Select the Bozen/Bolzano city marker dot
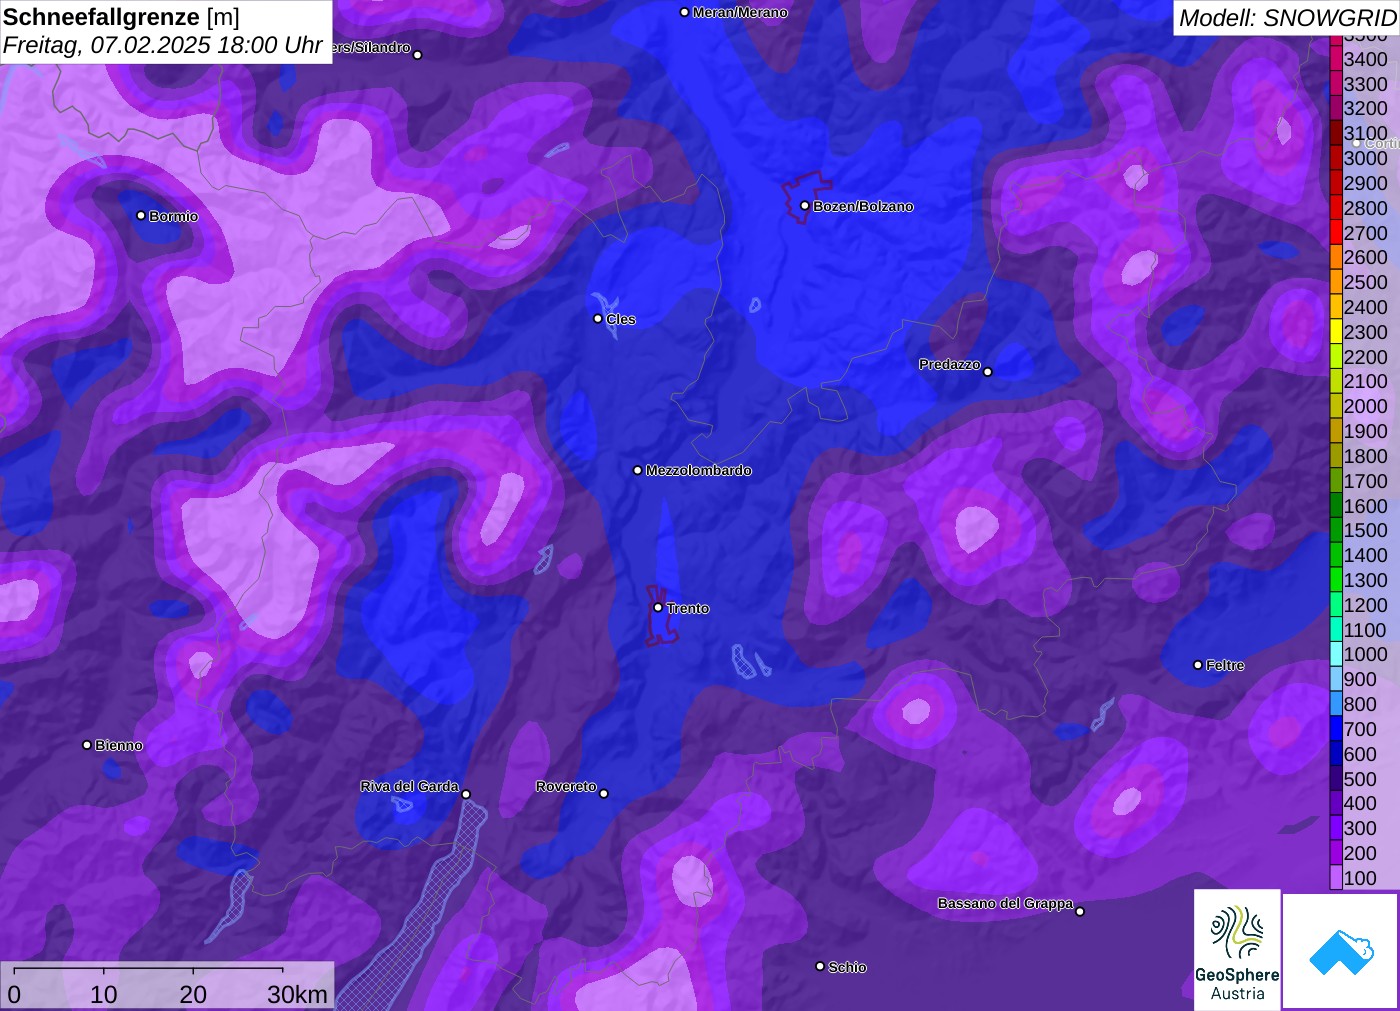Image resolution: width=1400 pixels, height=1011 pixels. click(x=804, y=206)
